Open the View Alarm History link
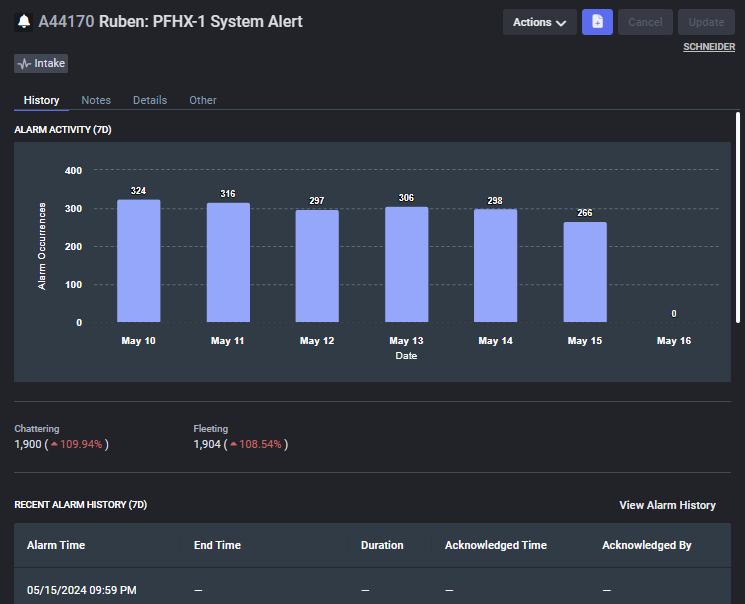Screen dimensions: 745x604 coord(667,505)
